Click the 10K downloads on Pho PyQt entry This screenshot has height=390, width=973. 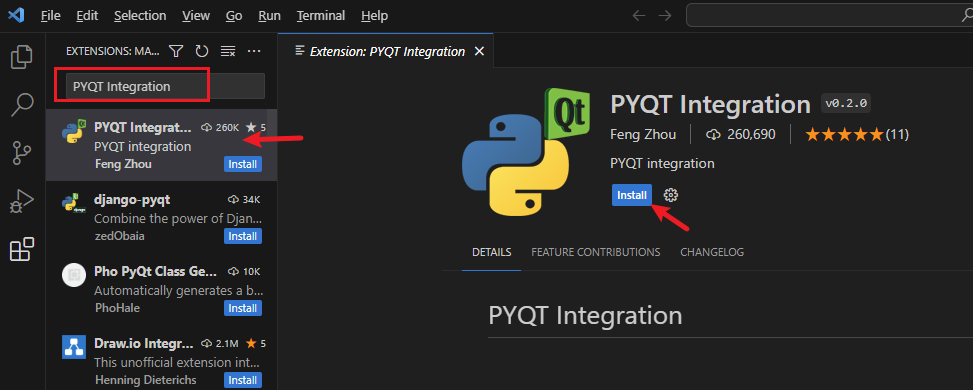(244, 271)
